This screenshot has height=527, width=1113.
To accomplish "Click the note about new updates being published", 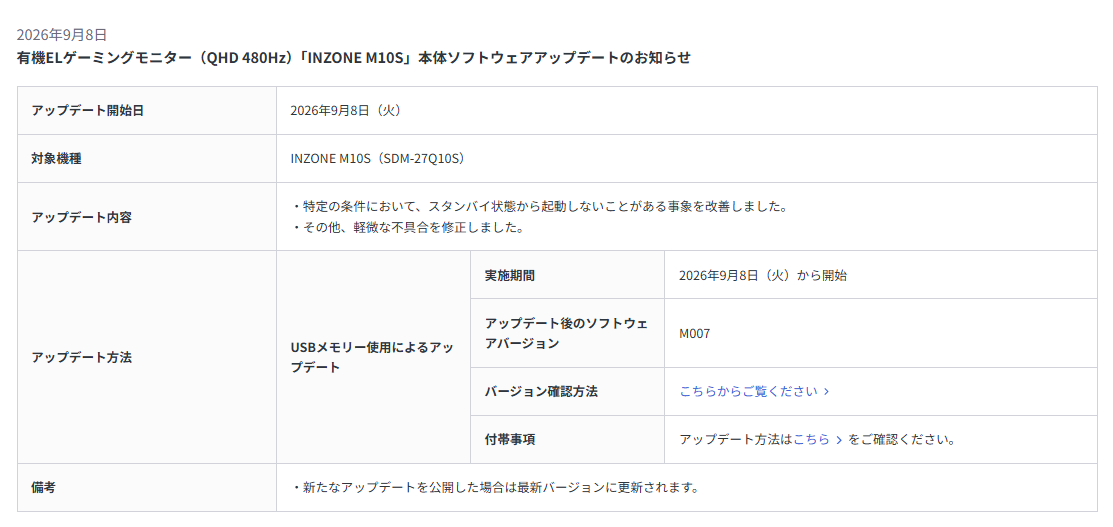I will tap(495, 488).
